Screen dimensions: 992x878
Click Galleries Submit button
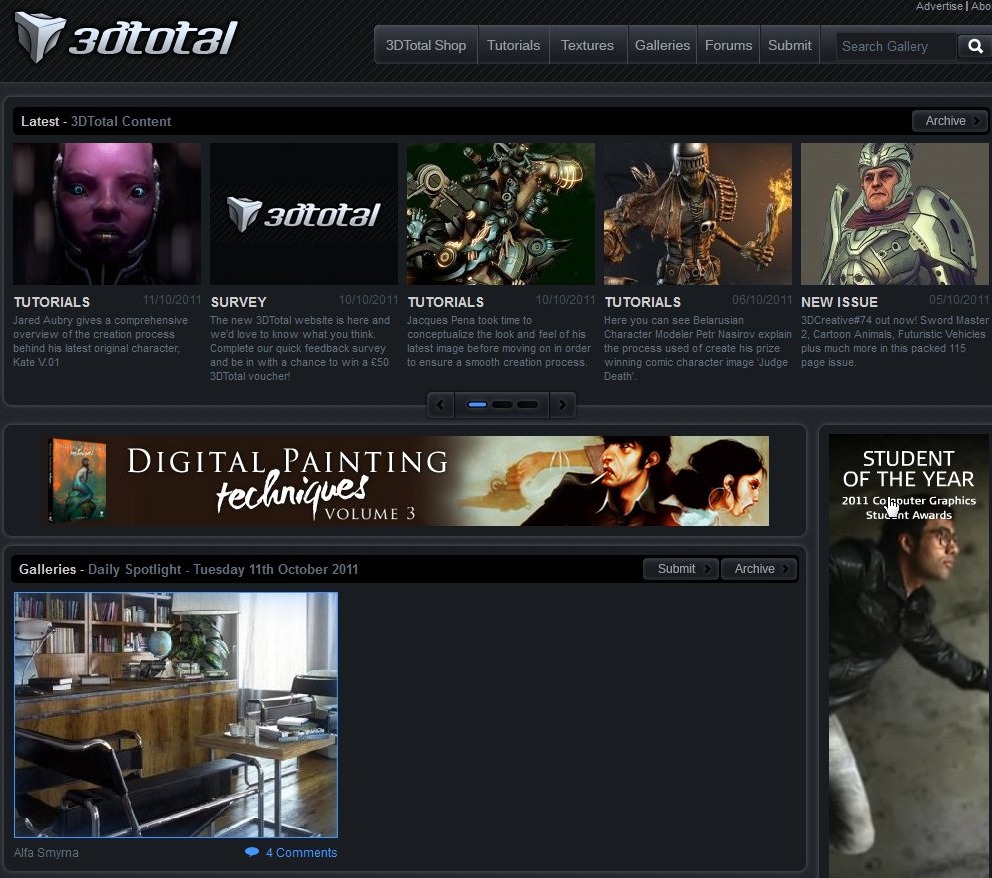click(681, 569)
